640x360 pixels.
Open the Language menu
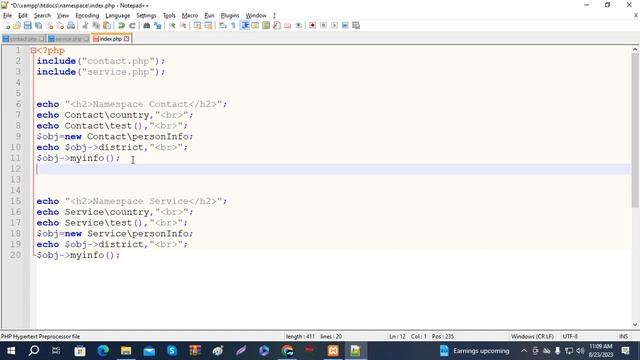click(x=118, y=16)
